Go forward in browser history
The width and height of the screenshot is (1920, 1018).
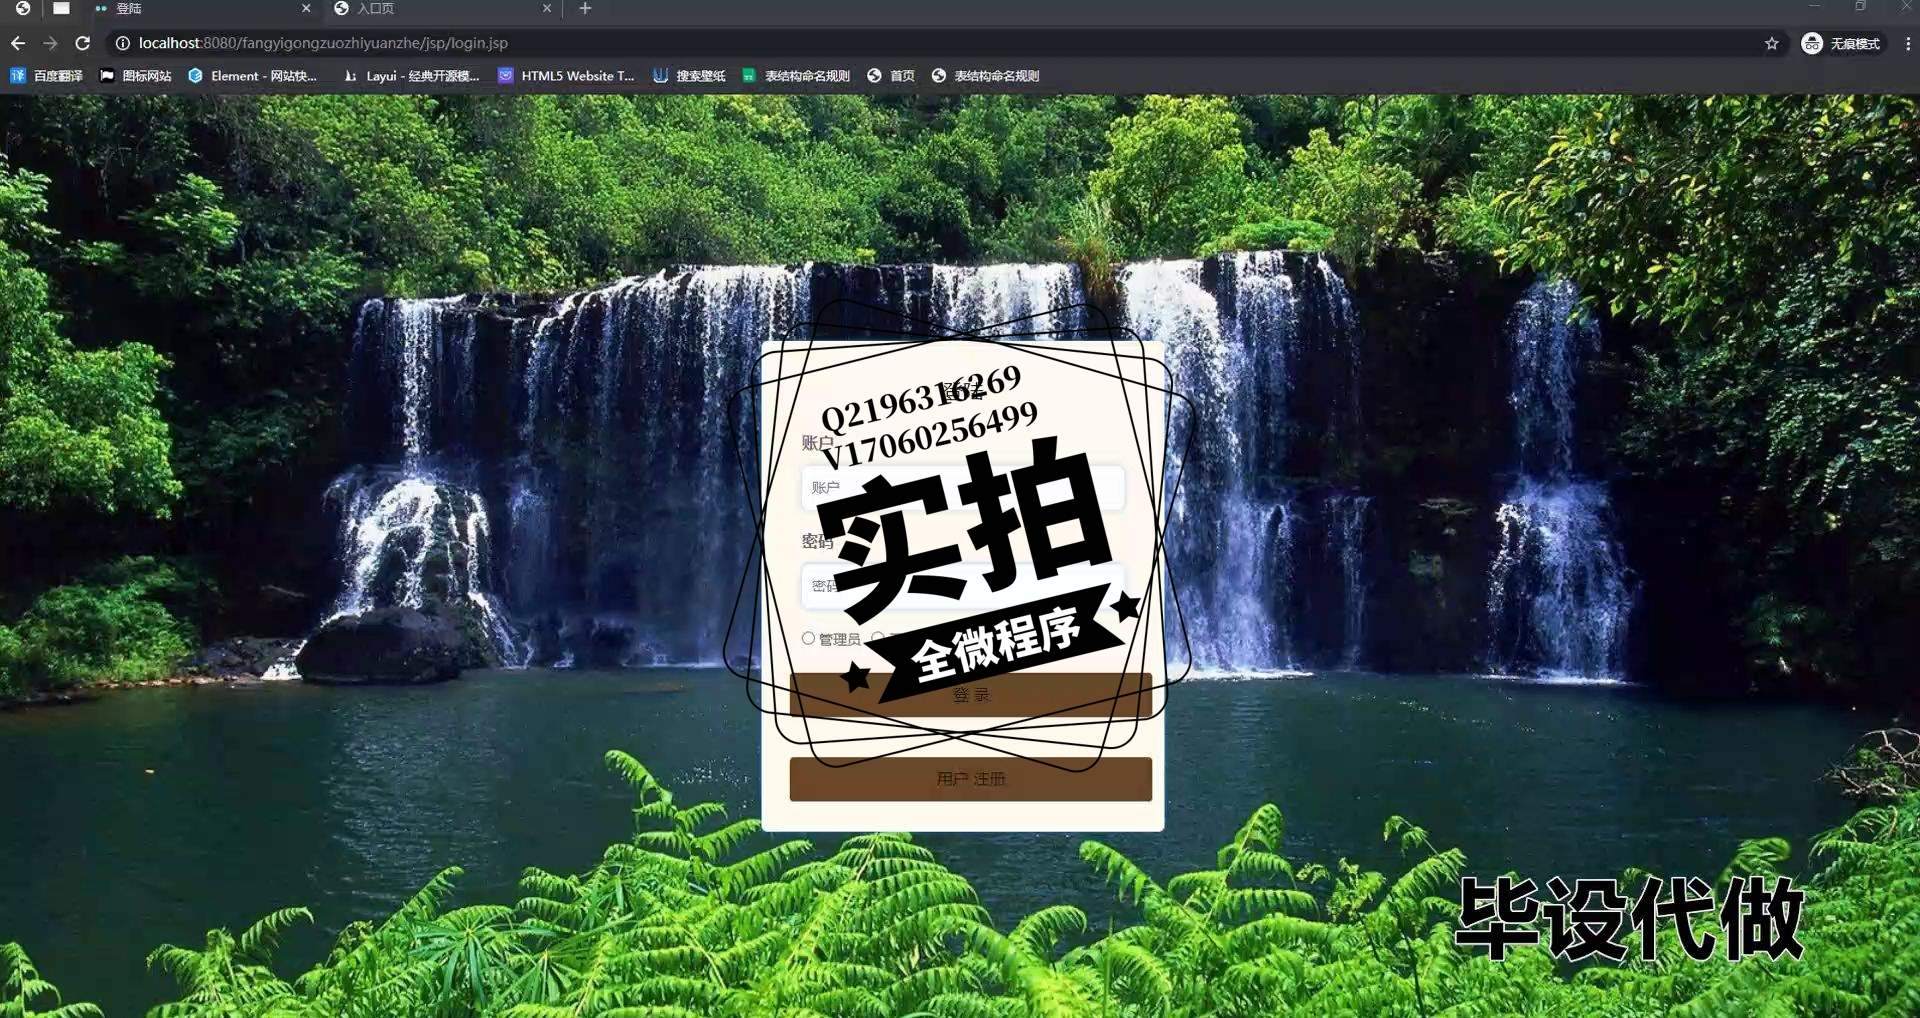50,43
